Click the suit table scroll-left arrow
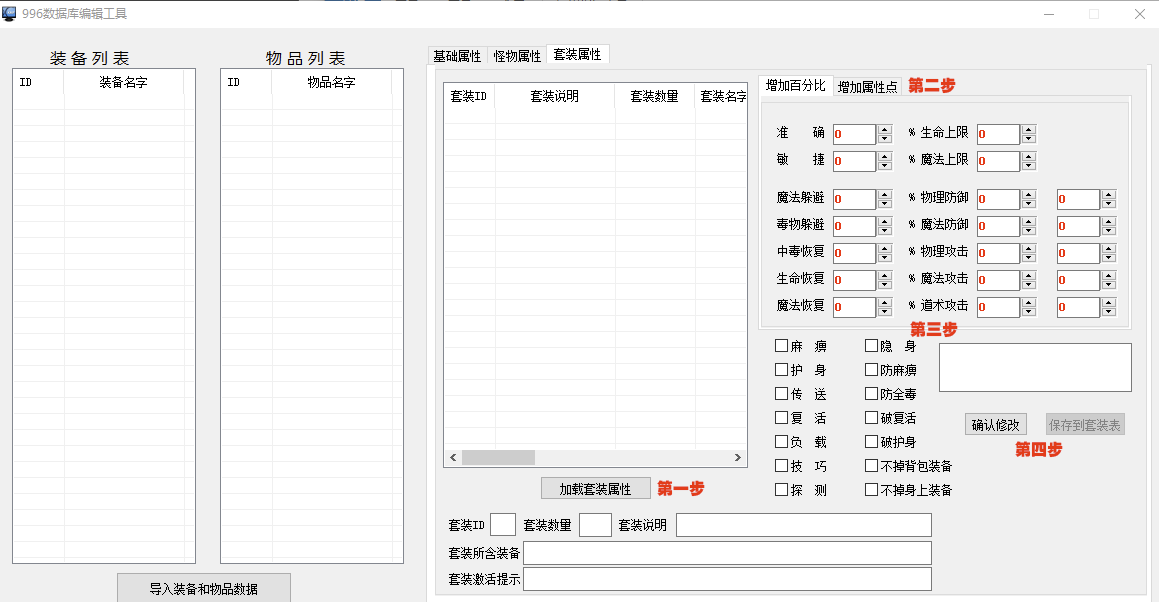This screenshot has height=602, width=1159. (453, 458)
